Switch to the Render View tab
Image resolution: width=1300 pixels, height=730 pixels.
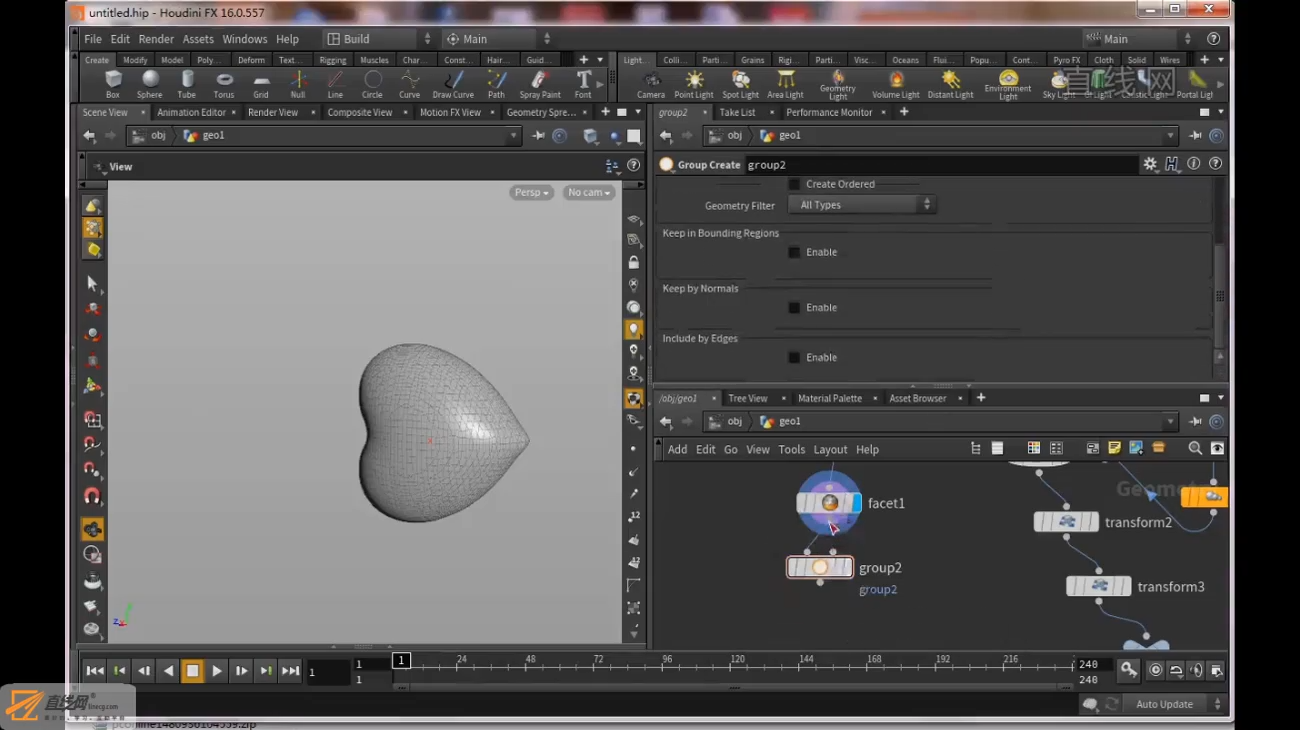[x=273, y=113]
